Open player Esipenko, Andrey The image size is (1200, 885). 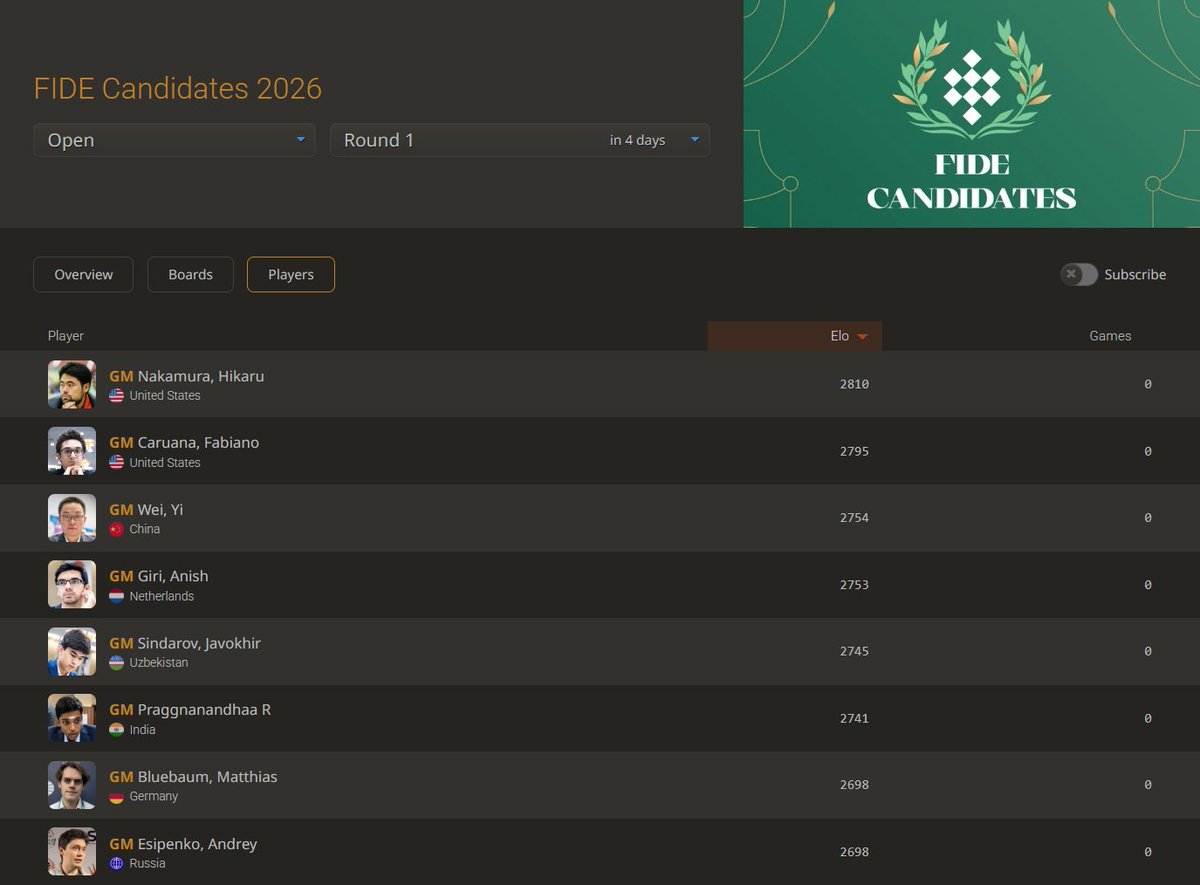(183, 843)
